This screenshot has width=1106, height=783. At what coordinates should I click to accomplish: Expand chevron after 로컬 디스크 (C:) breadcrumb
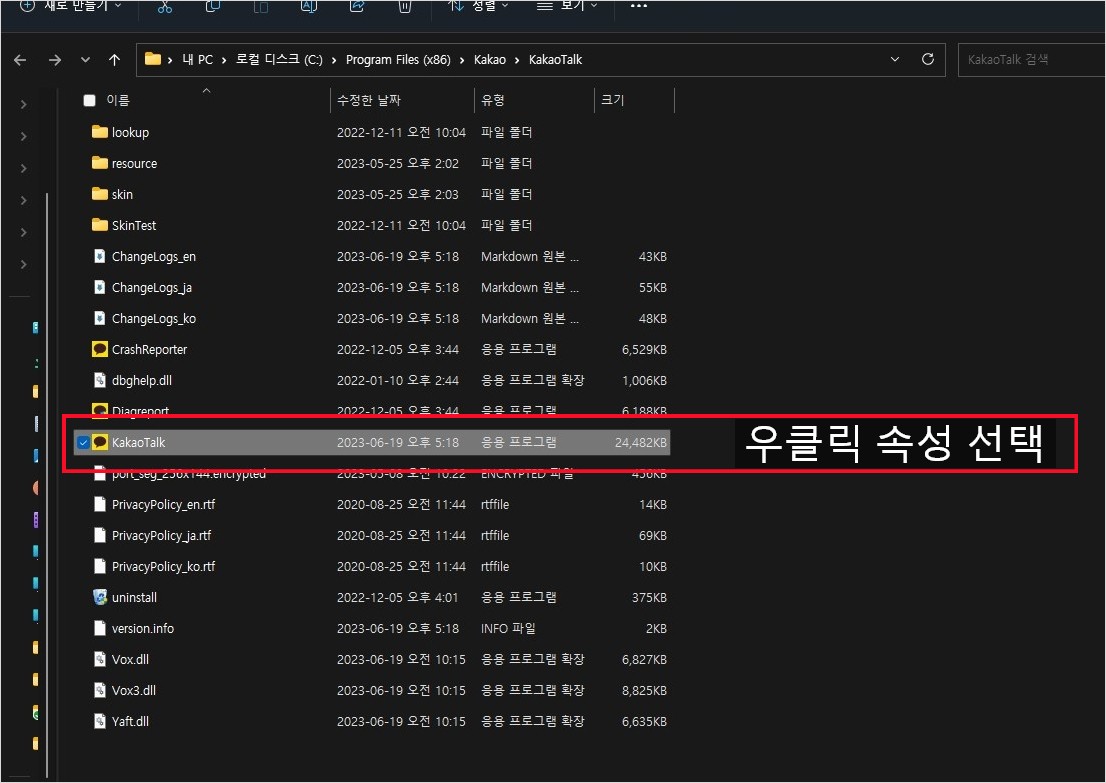(334, 60)
